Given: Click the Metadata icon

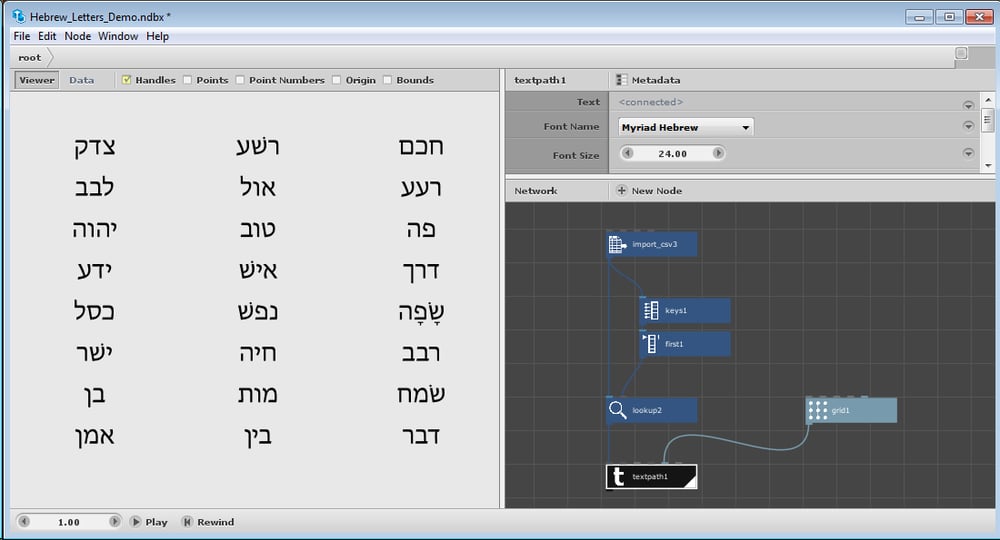Looking at the screenshot, I should pyautogui.click(x=621, y=80).
